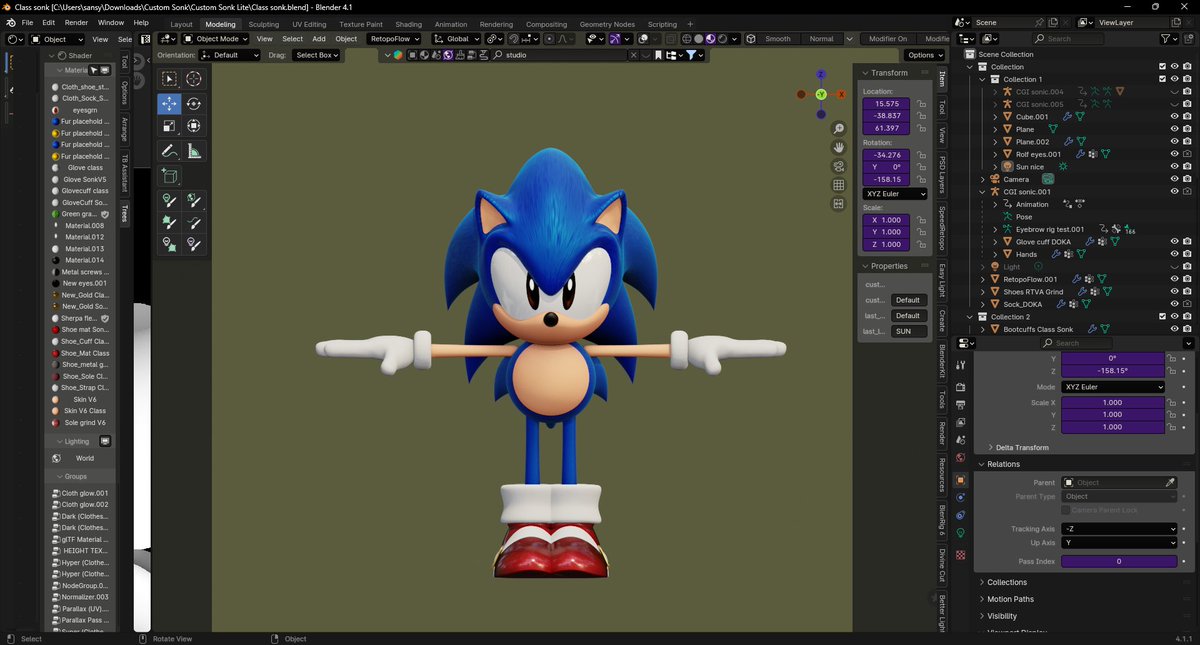Toggle render camera icon for Hands

point(1186,254)
